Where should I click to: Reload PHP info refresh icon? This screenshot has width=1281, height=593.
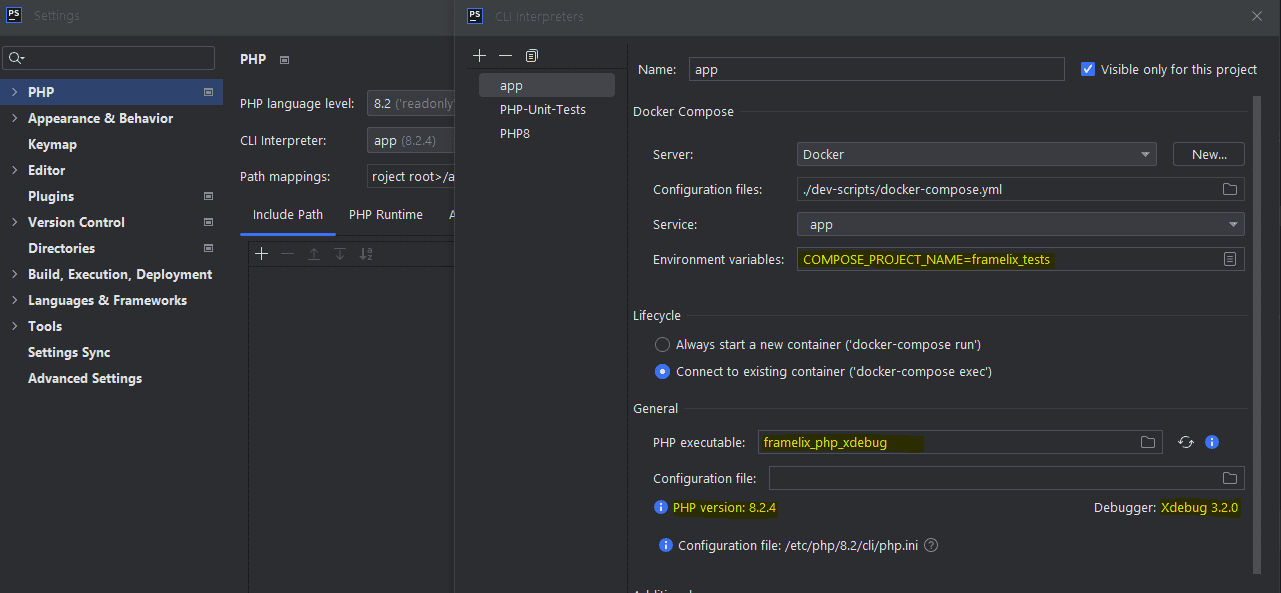click(x=1186, y=442)
